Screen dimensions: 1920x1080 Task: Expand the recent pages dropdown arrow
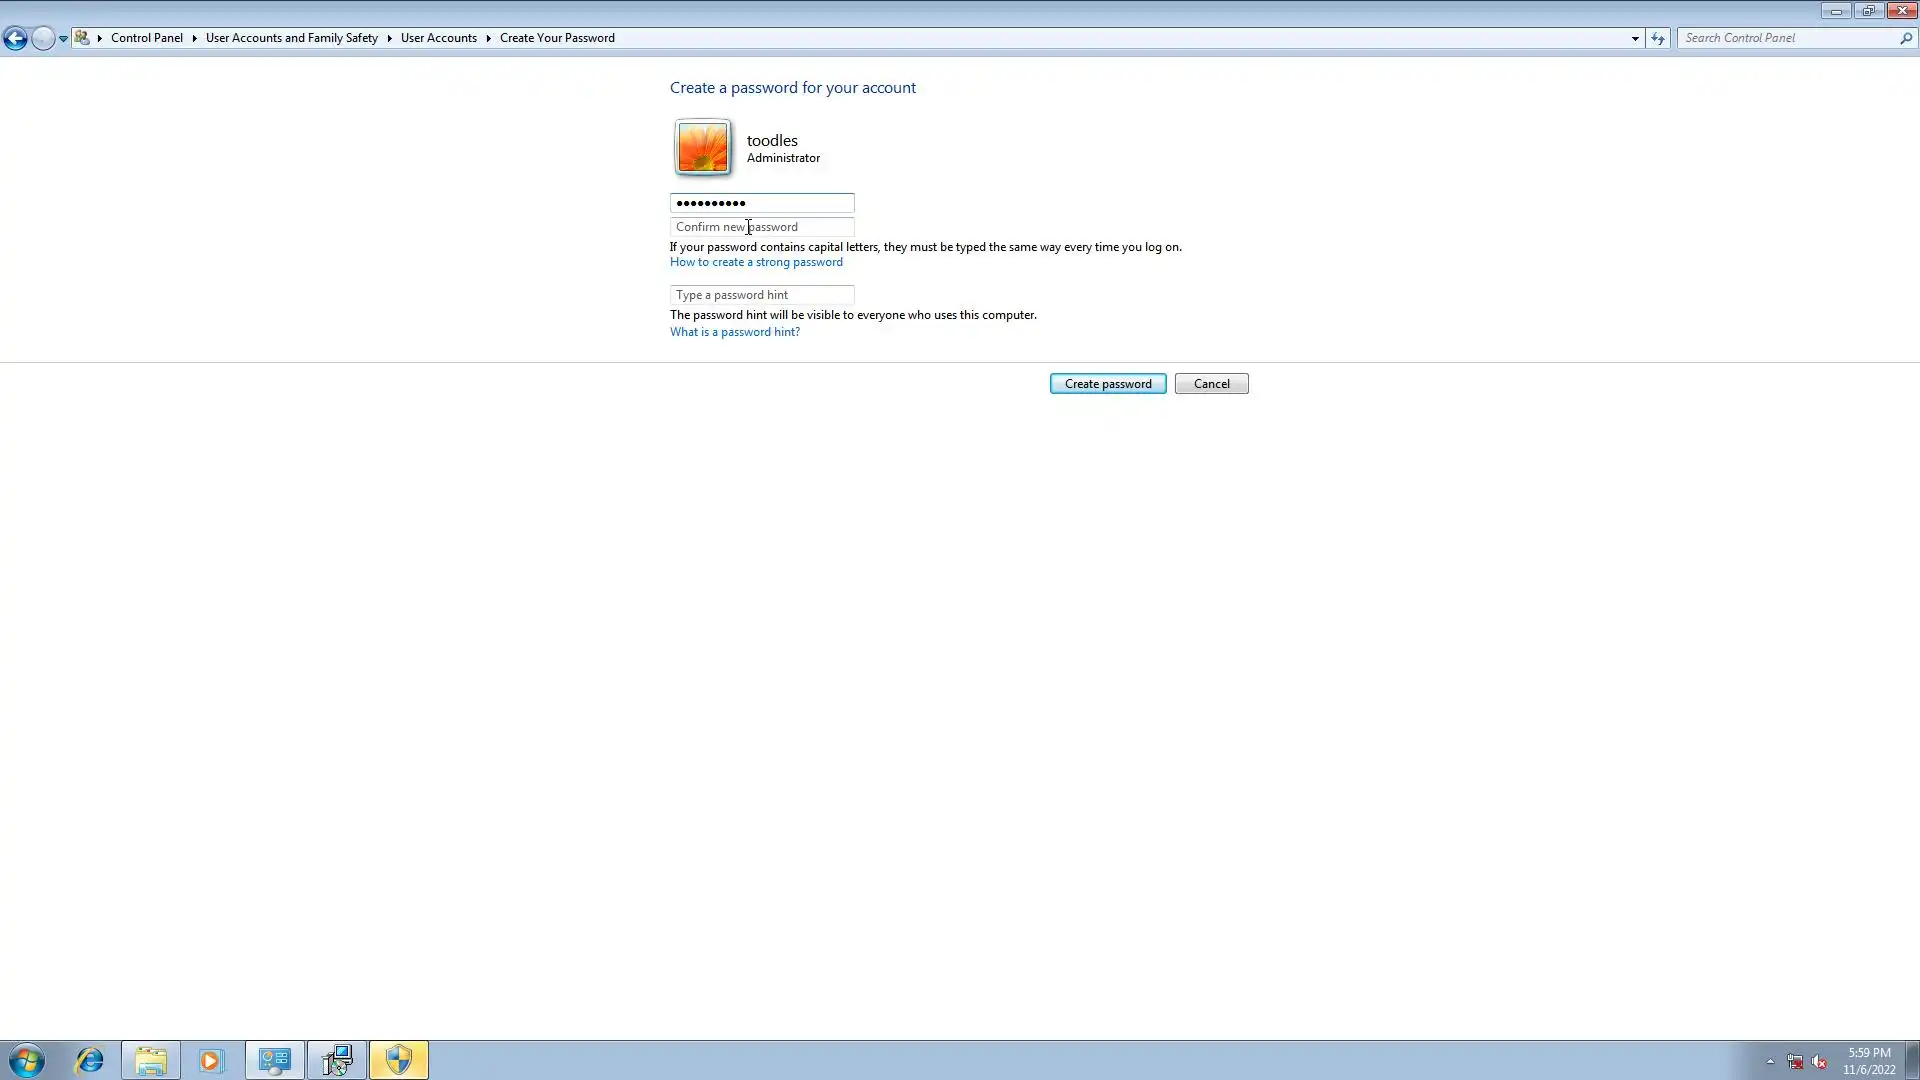click(x=63, y=38)
